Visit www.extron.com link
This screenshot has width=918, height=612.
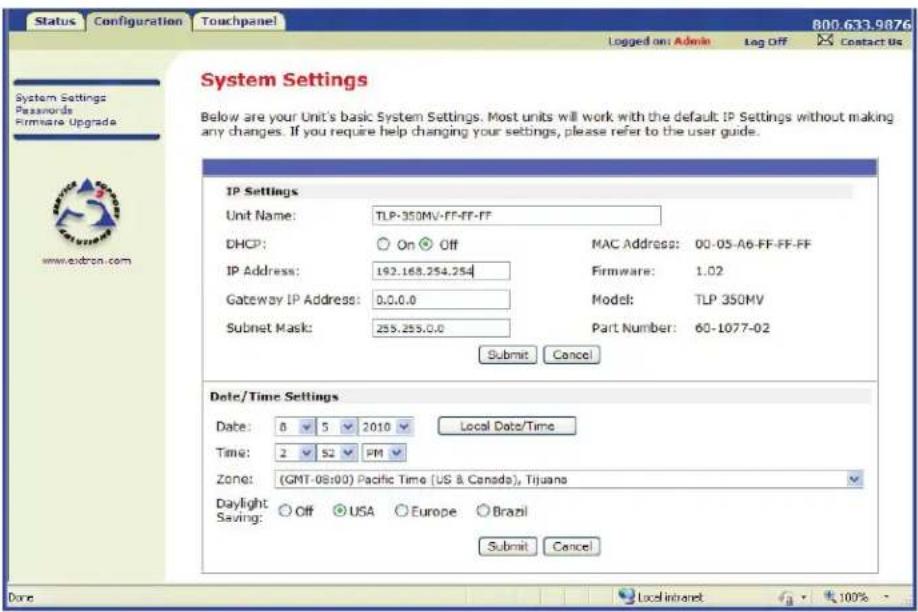87,261
